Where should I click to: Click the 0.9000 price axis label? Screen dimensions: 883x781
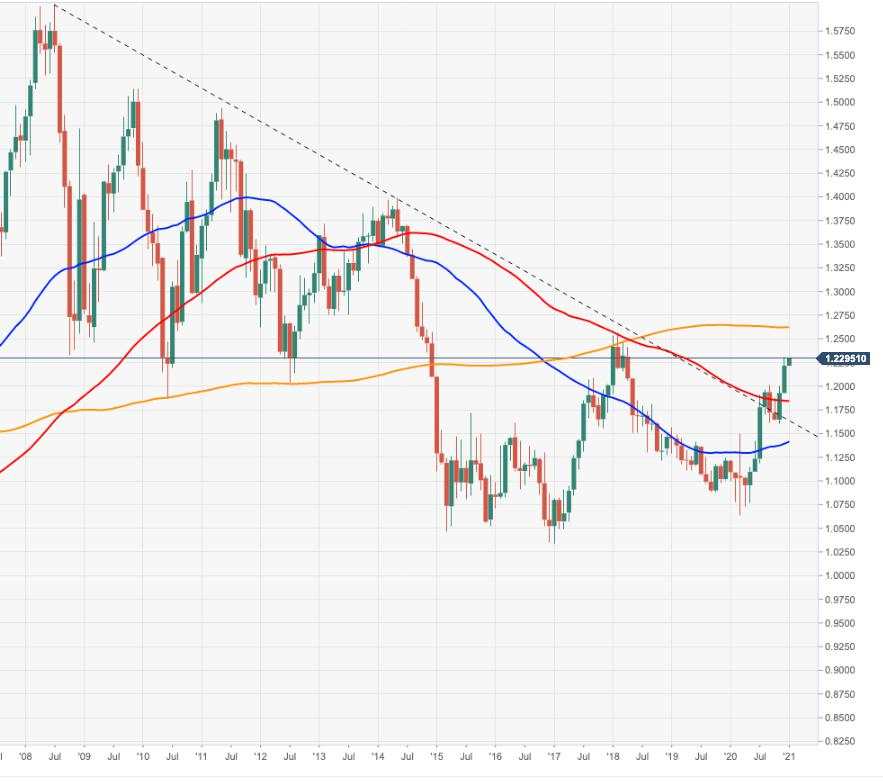[x=840, y=670]
